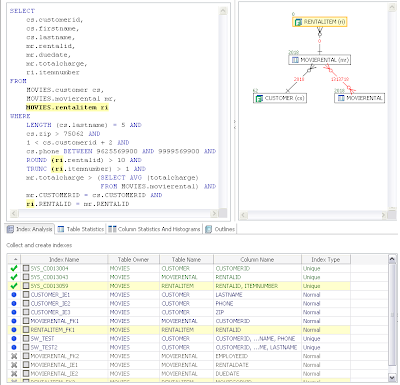400x385 pixels.
Task: Toggle checkbox for SW_TEST index
Action: pyautogui.click(x=26, y=338)
